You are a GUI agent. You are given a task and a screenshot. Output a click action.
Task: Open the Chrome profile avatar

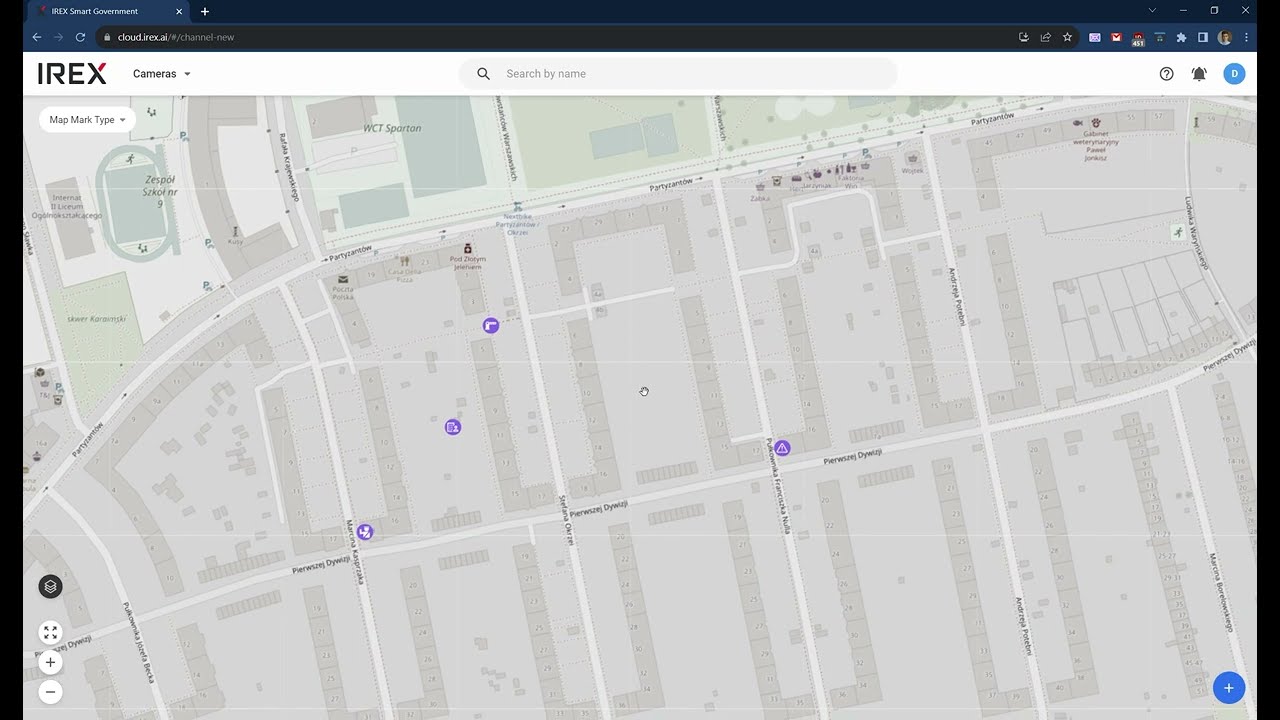tap(1225, 37)
